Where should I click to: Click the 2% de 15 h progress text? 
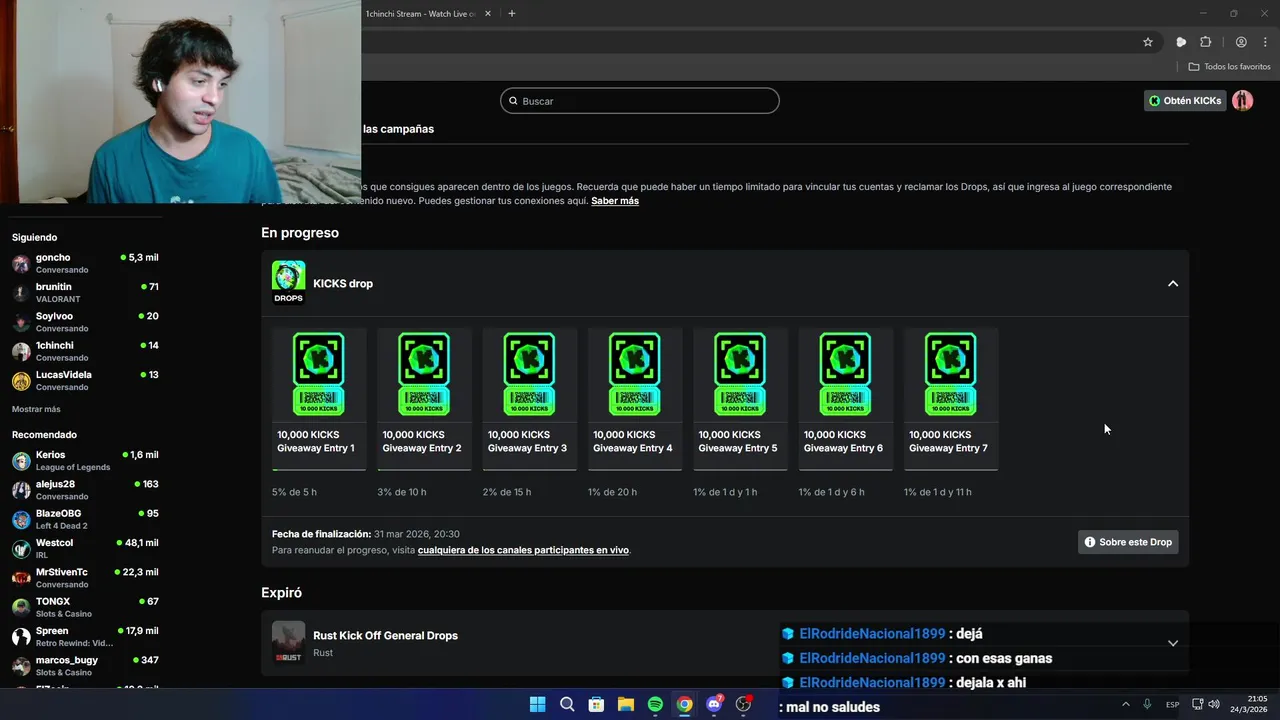tap(507, 492)
